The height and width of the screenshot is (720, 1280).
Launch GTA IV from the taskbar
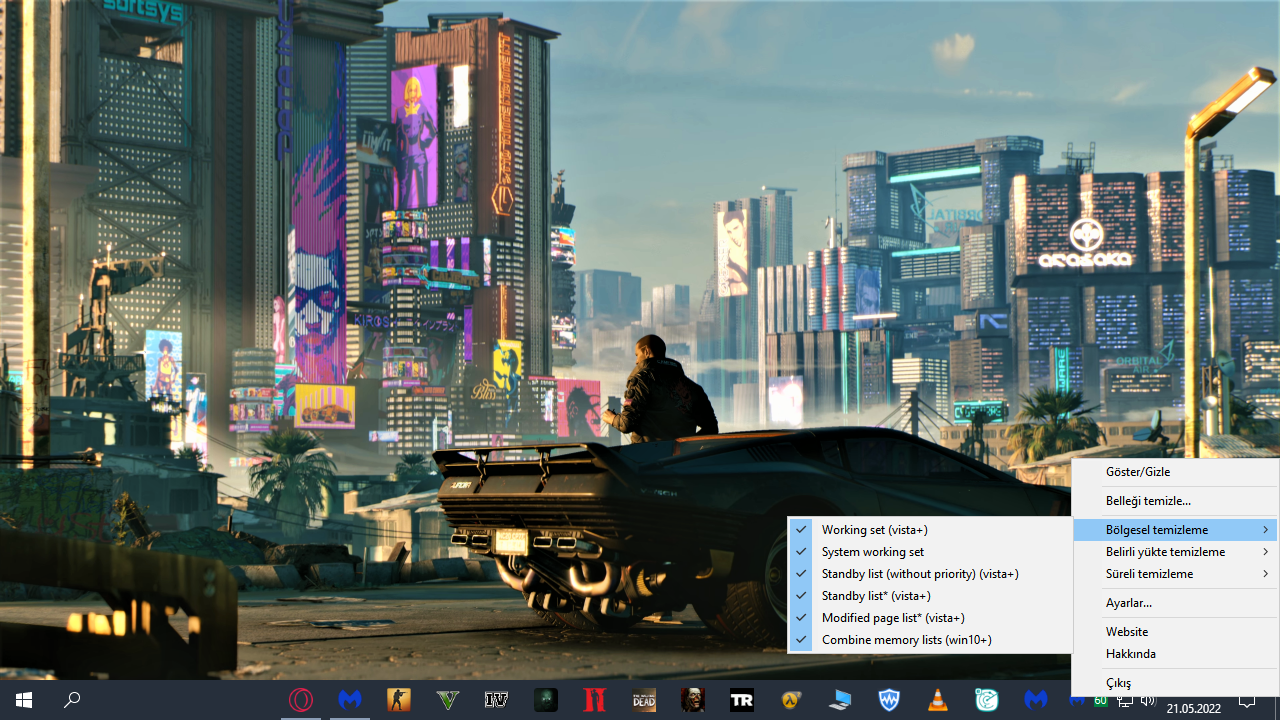497,700
